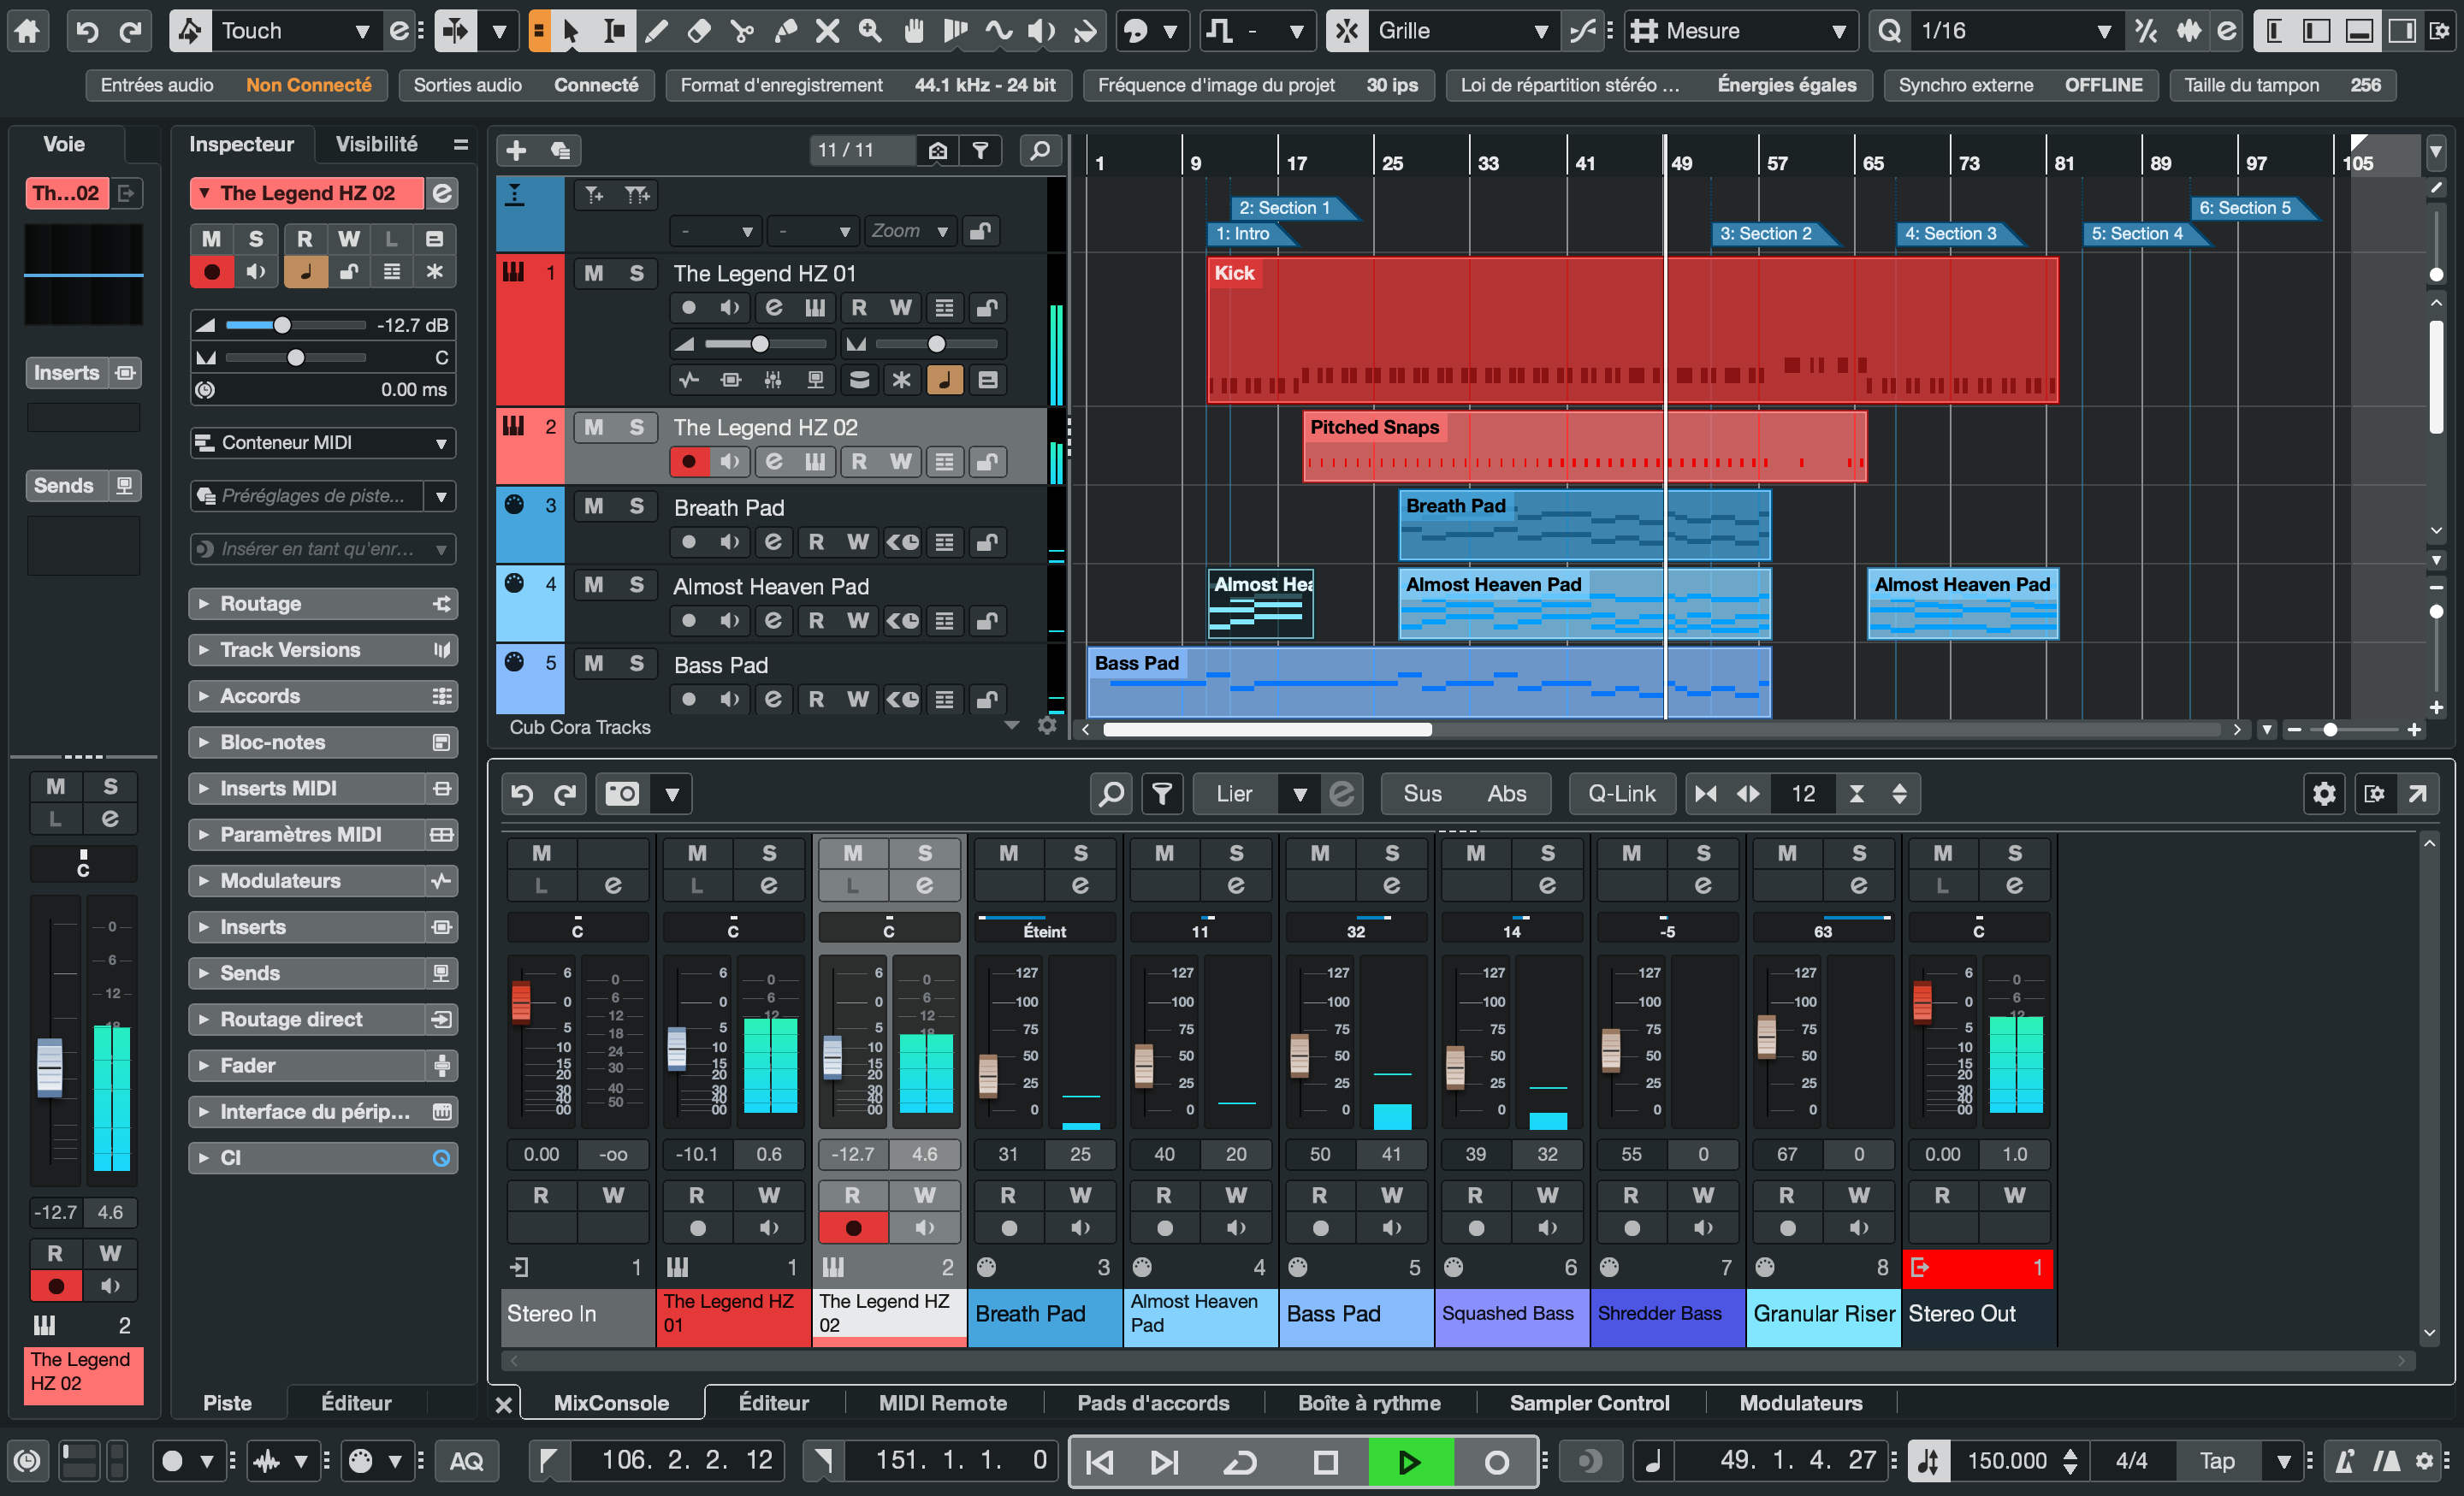Viewport: 2464px width, 1496px height.
Task: Click the Sus button in MixConsole
Action: 1422,794
